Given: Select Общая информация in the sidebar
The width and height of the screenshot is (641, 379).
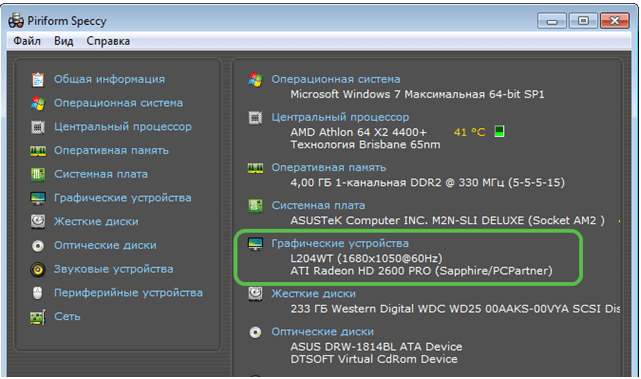Looking at the screenshot, I should pyautogui.click(x=109, y=79).
